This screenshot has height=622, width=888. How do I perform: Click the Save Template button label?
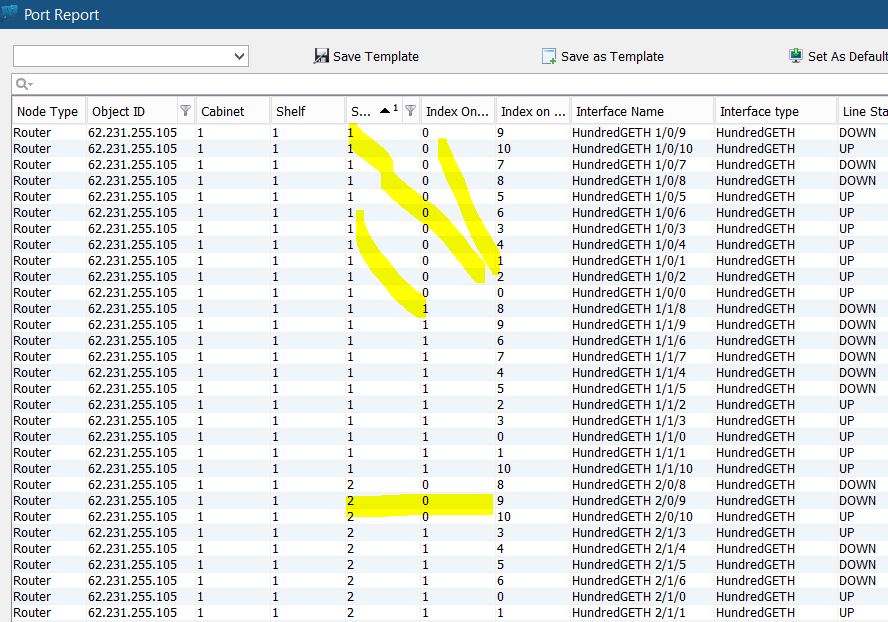(375, 57)
